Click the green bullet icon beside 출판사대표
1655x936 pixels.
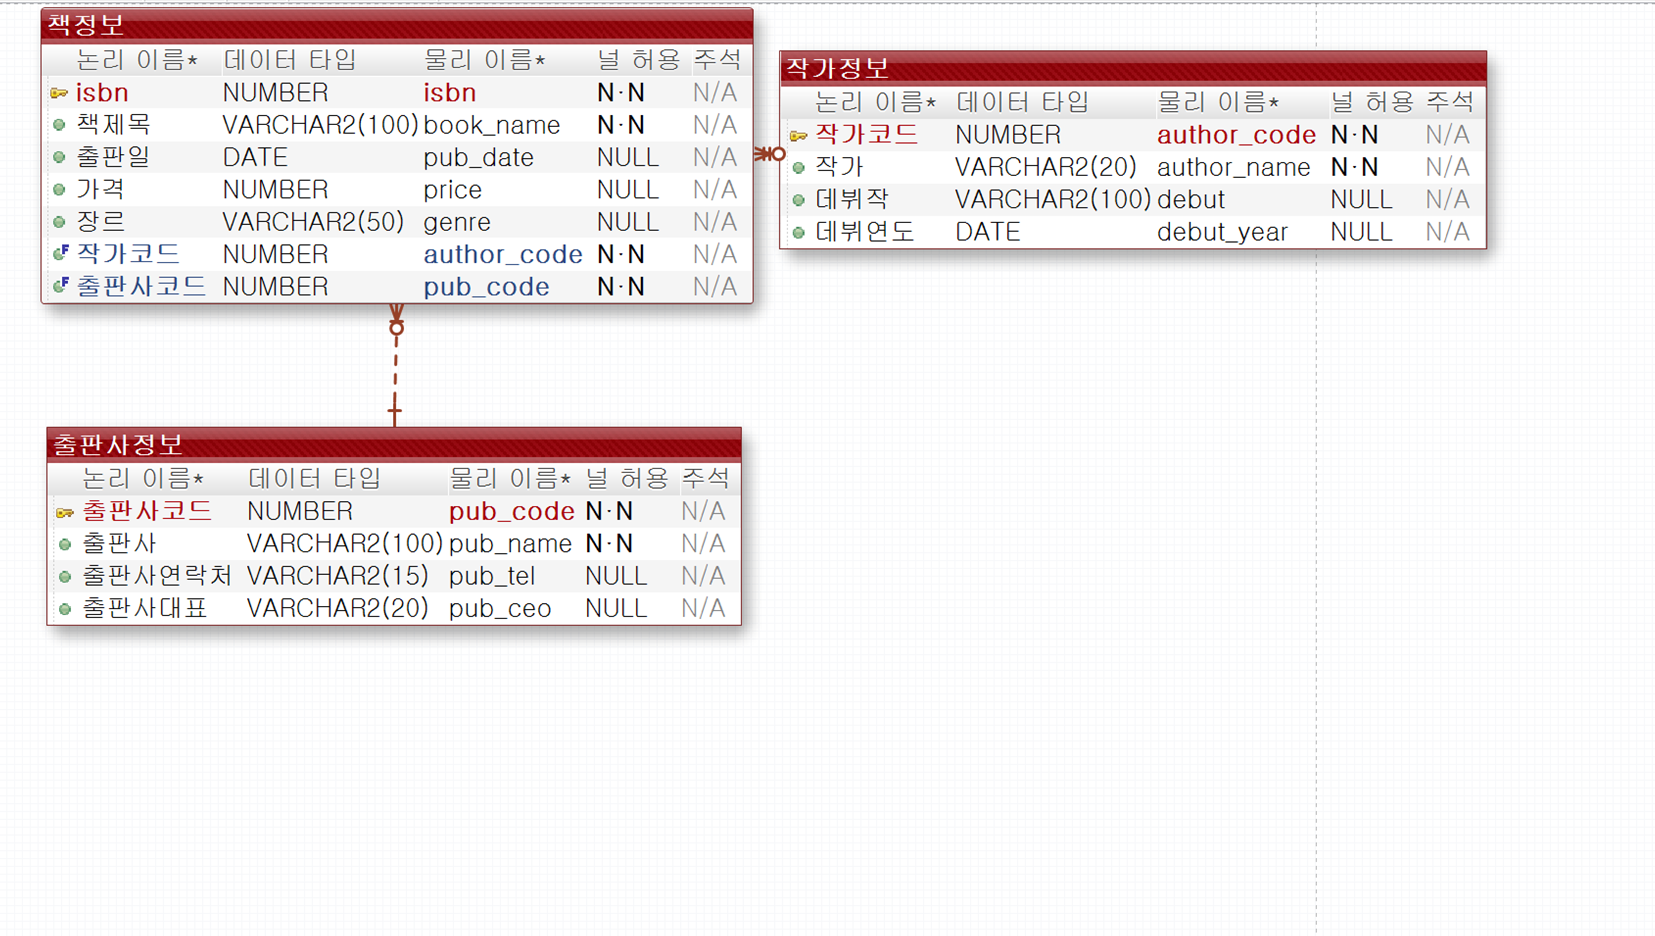click(x=65, y=609)
